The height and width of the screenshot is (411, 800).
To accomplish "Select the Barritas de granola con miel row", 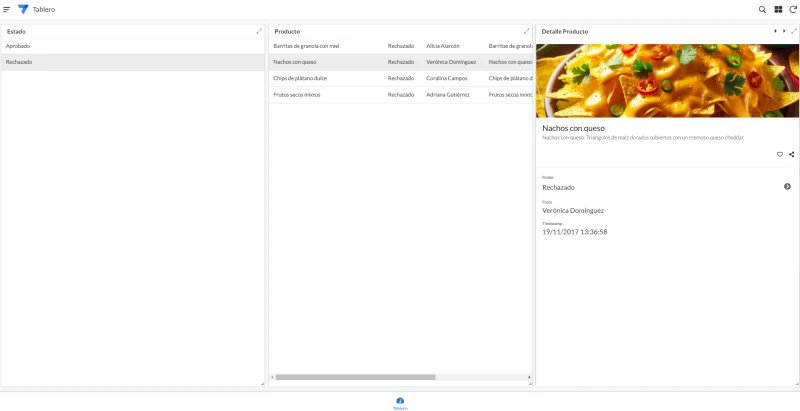I will coord(401,46).
